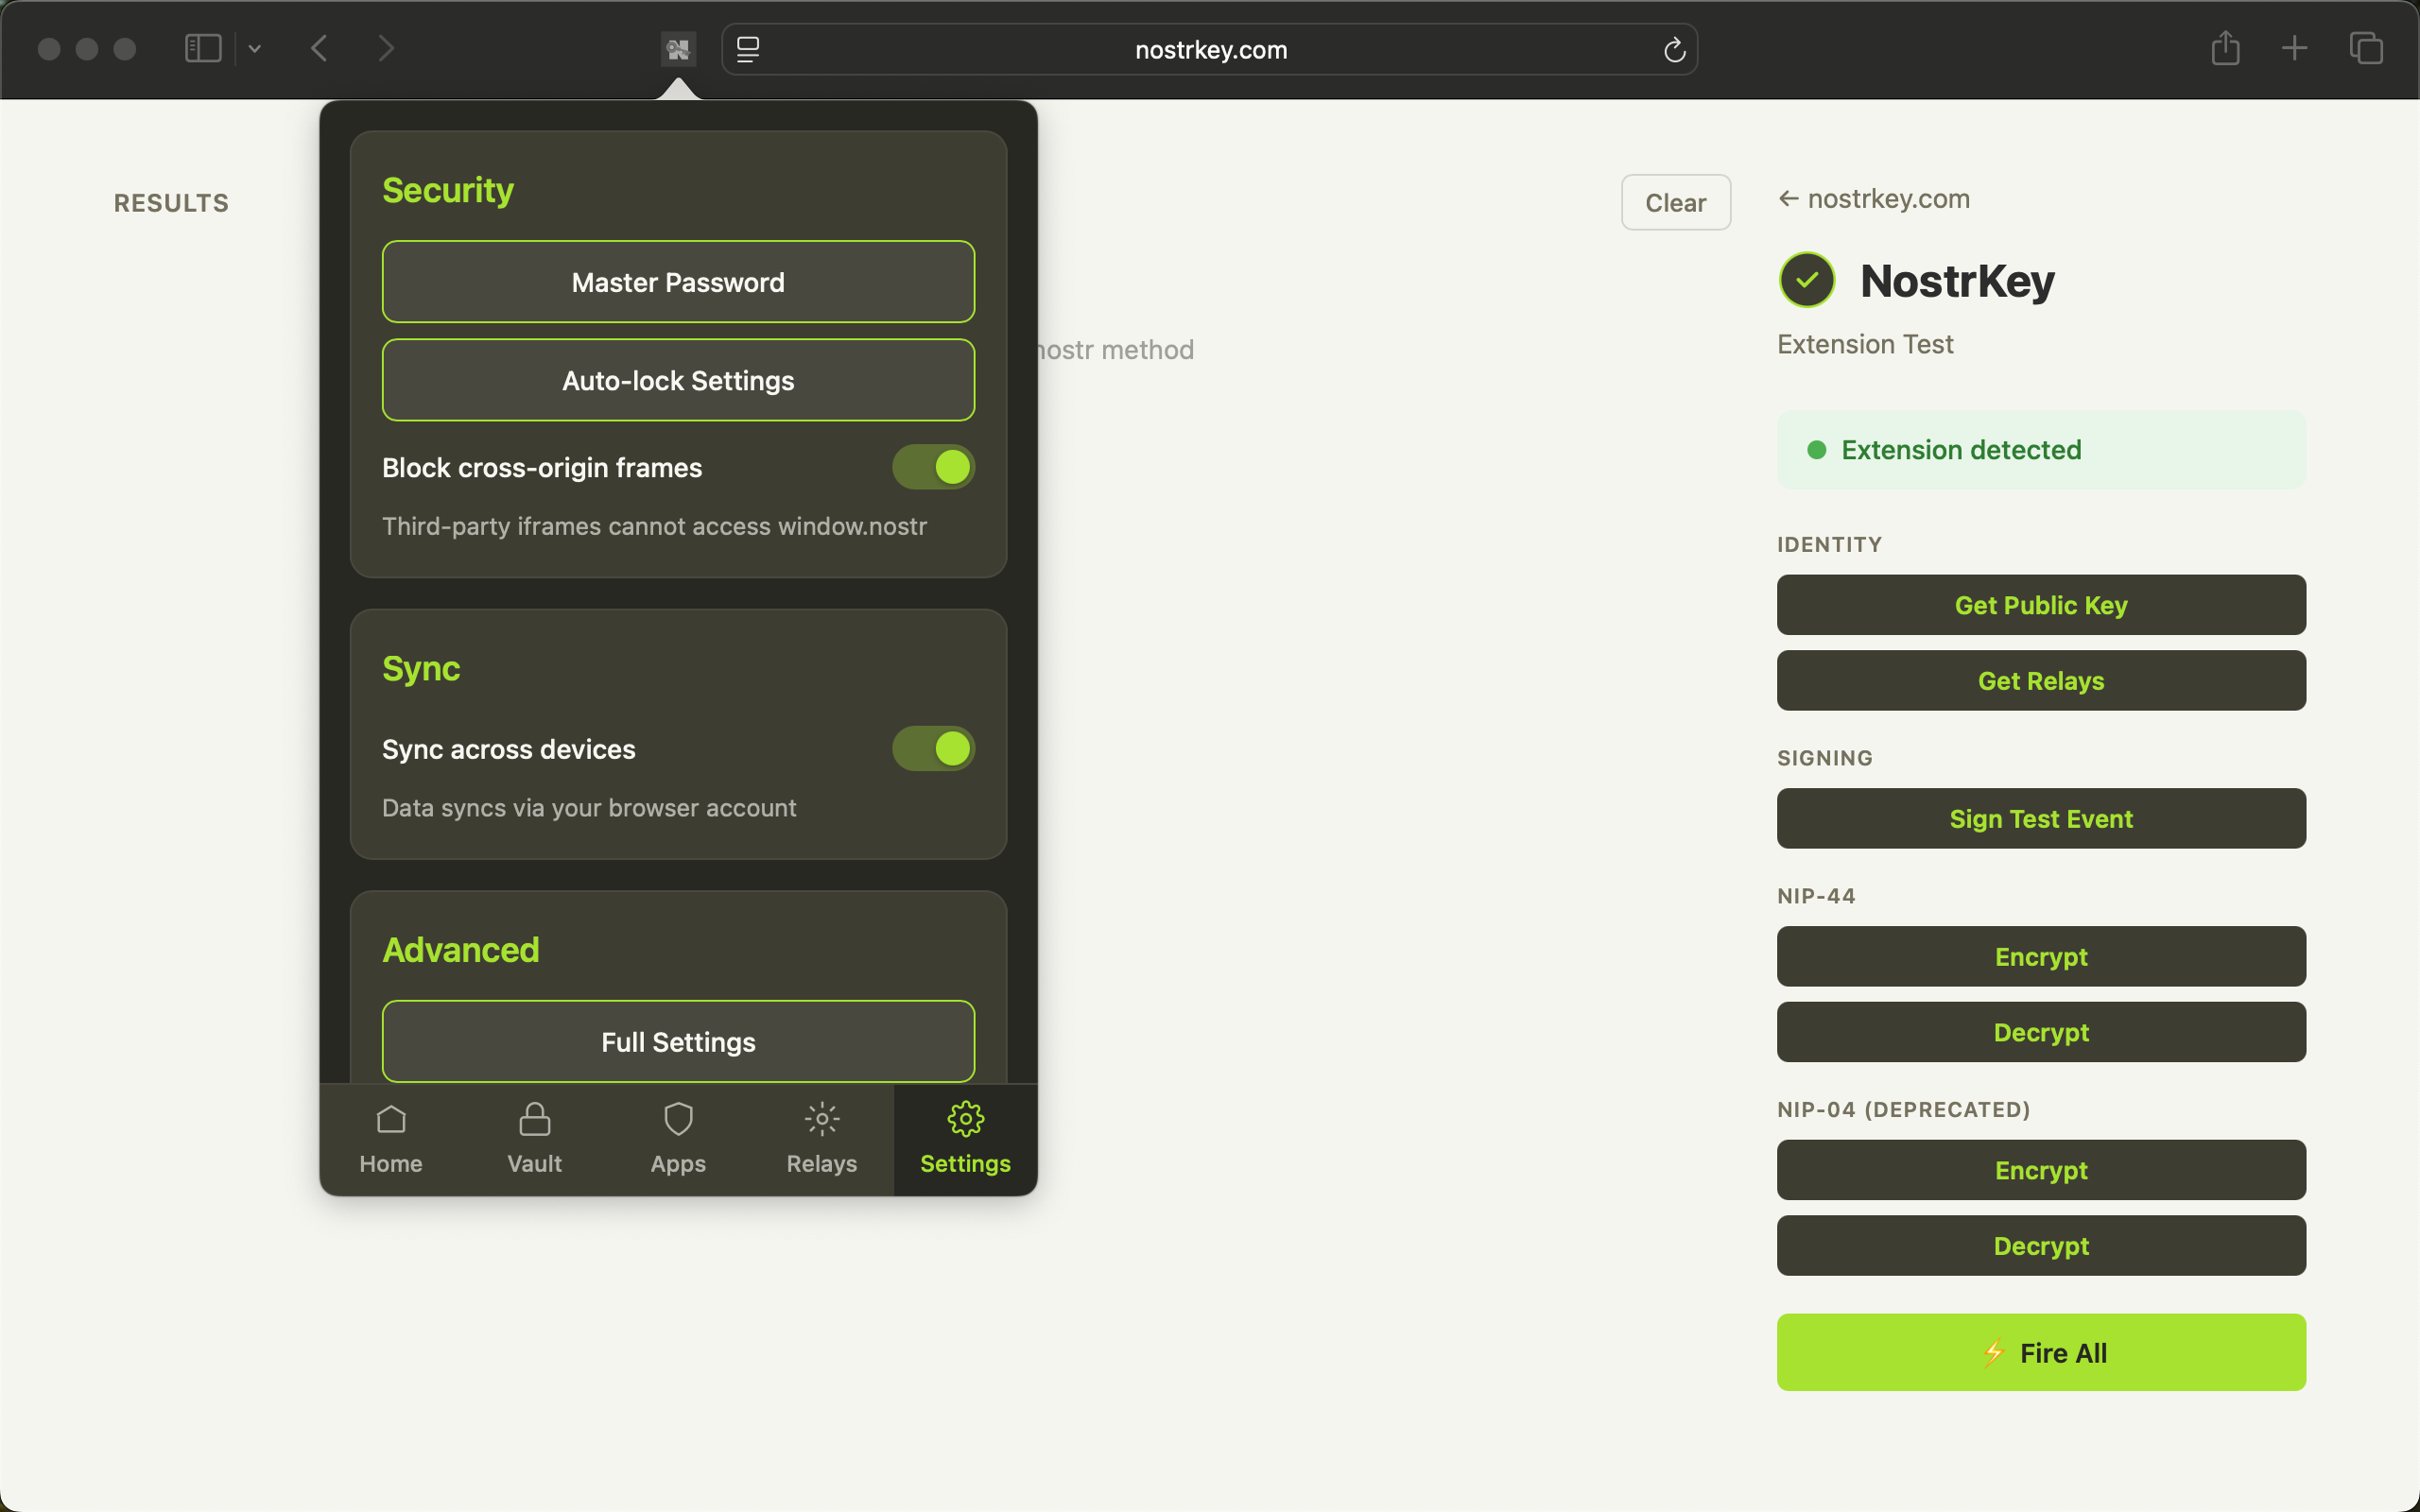The height and width of the screenshot is (1512, 2420).
Task: Click 'Third-party iframes cannot access window.nostr' text
Action: (654, 526)
